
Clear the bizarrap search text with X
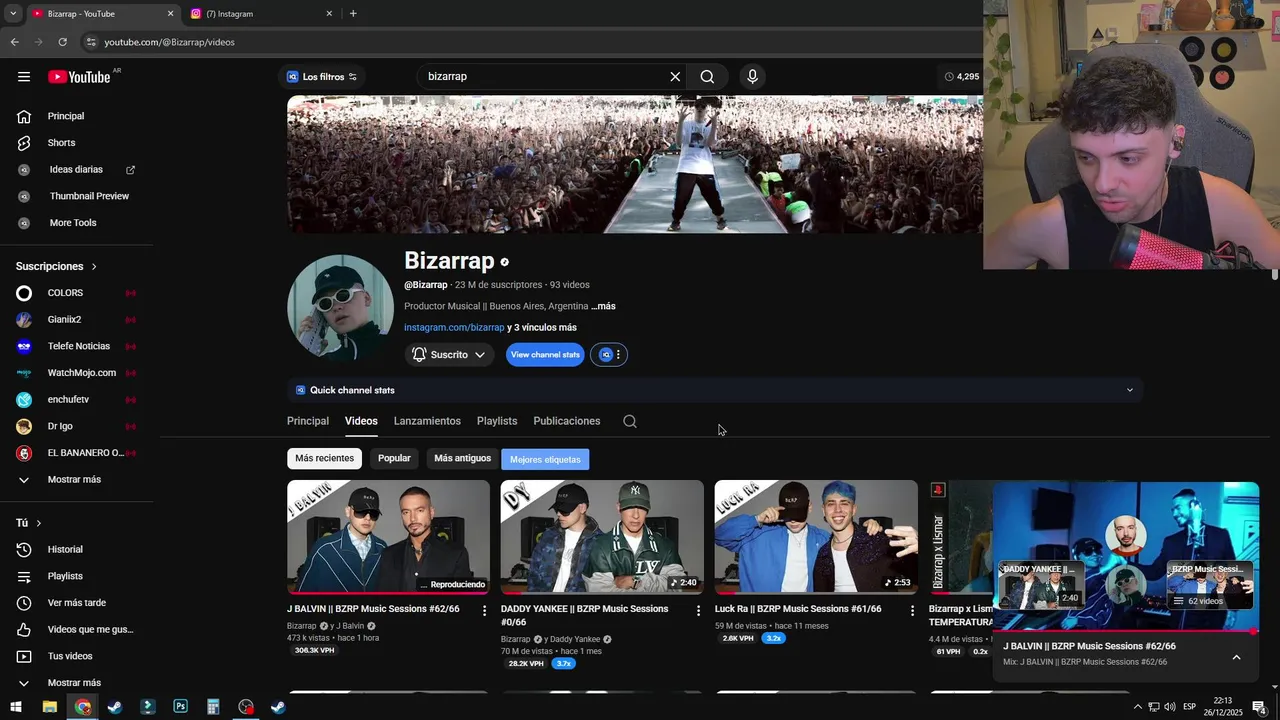point(675,77)
